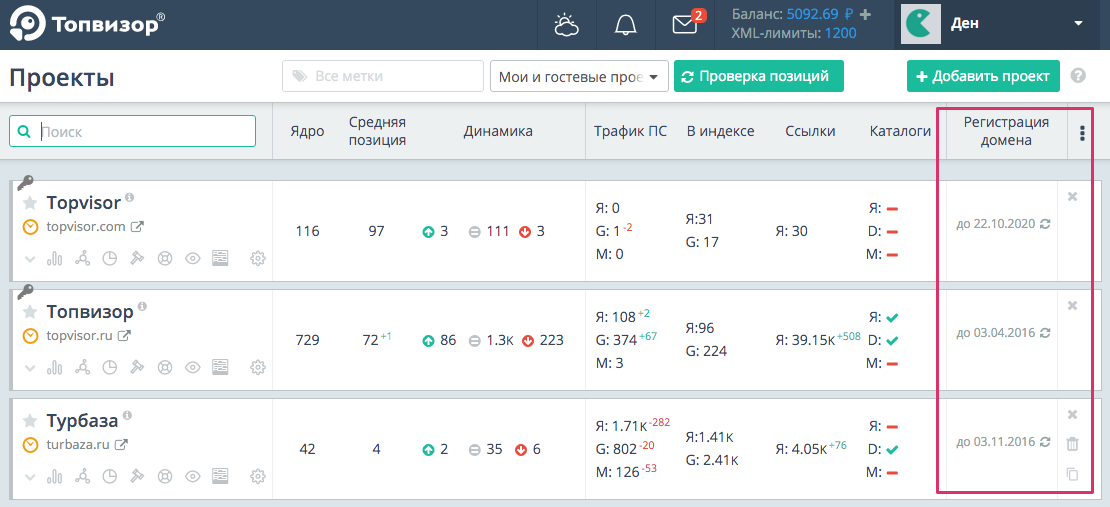Click the 'Добавить проект' button
The height and width of the screenshot is (507, 1110).
pos(982,76)
